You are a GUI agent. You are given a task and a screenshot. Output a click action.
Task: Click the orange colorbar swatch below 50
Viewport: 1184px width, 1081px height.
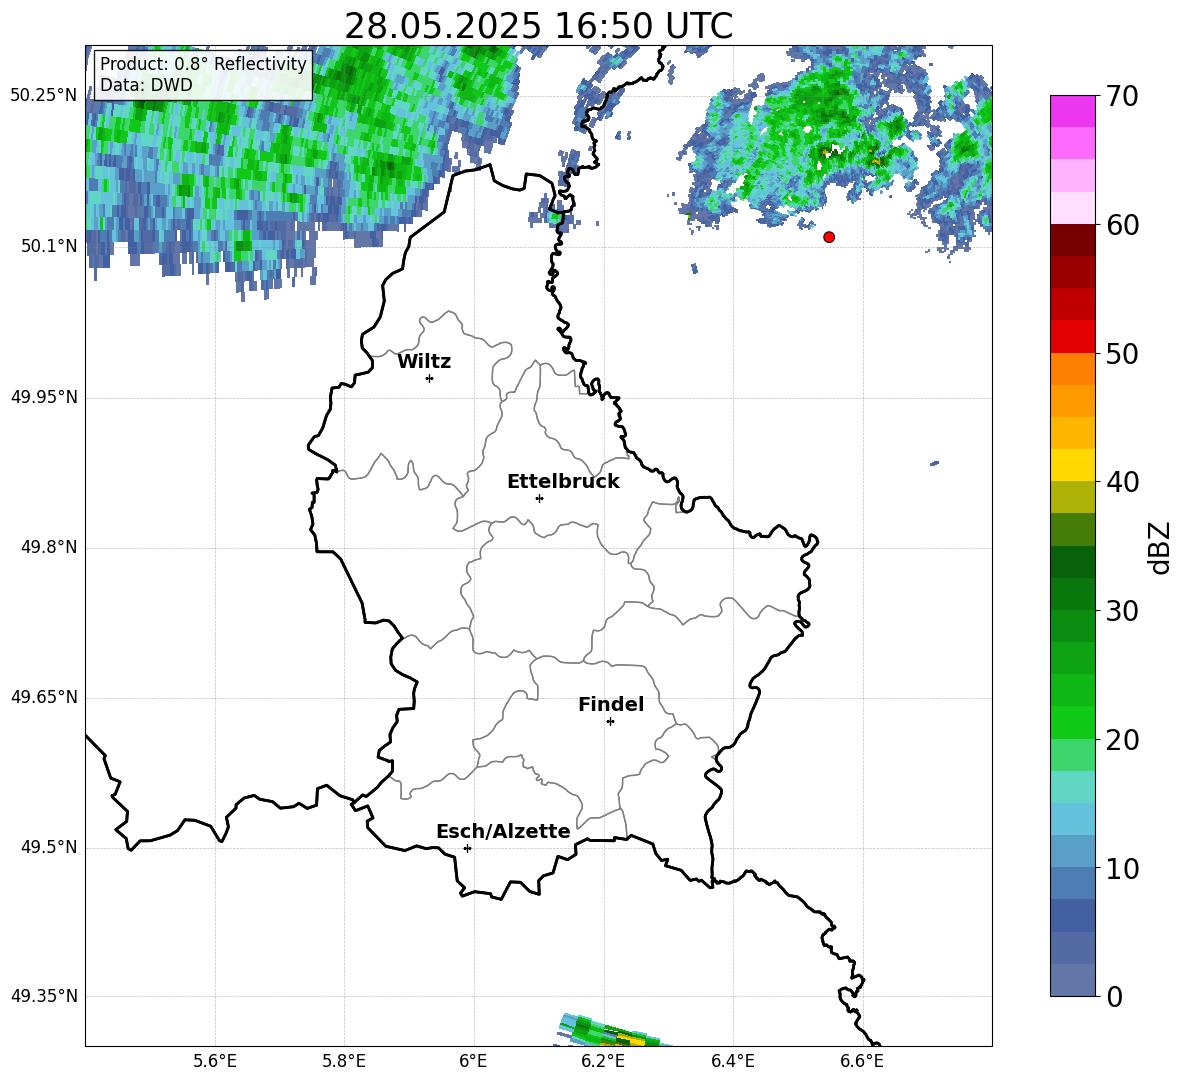click(1073, 369)
